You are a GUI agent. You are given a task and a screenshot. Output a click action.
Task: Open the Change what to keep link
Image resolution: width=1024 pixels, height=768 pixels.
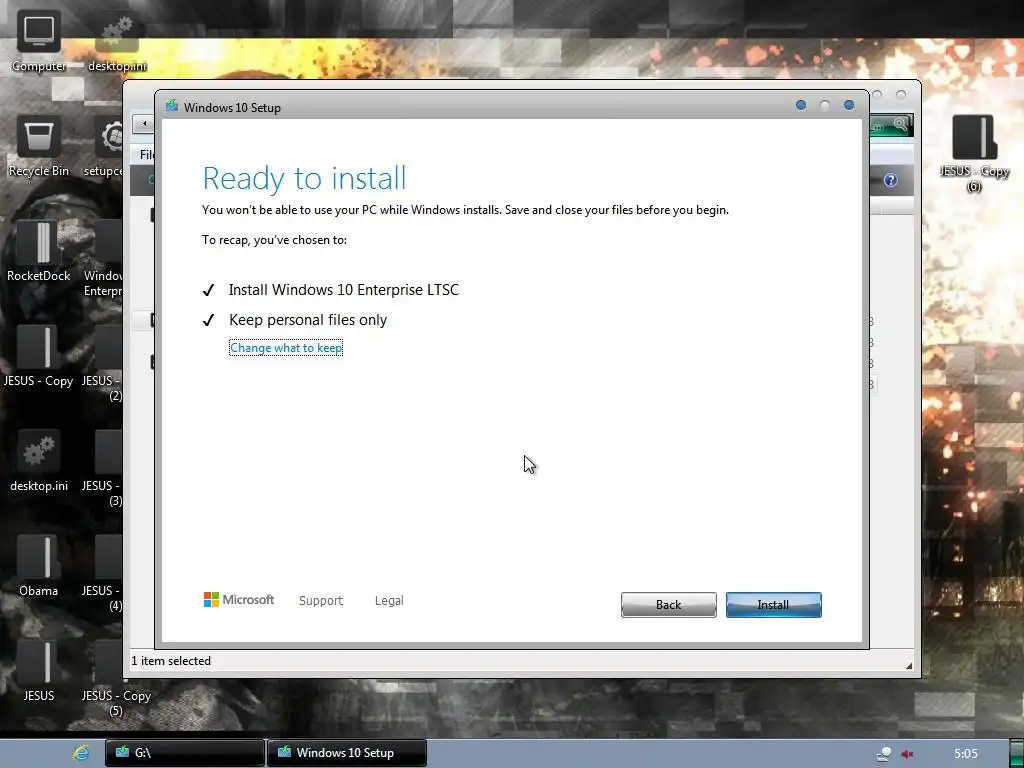(286, 348)
